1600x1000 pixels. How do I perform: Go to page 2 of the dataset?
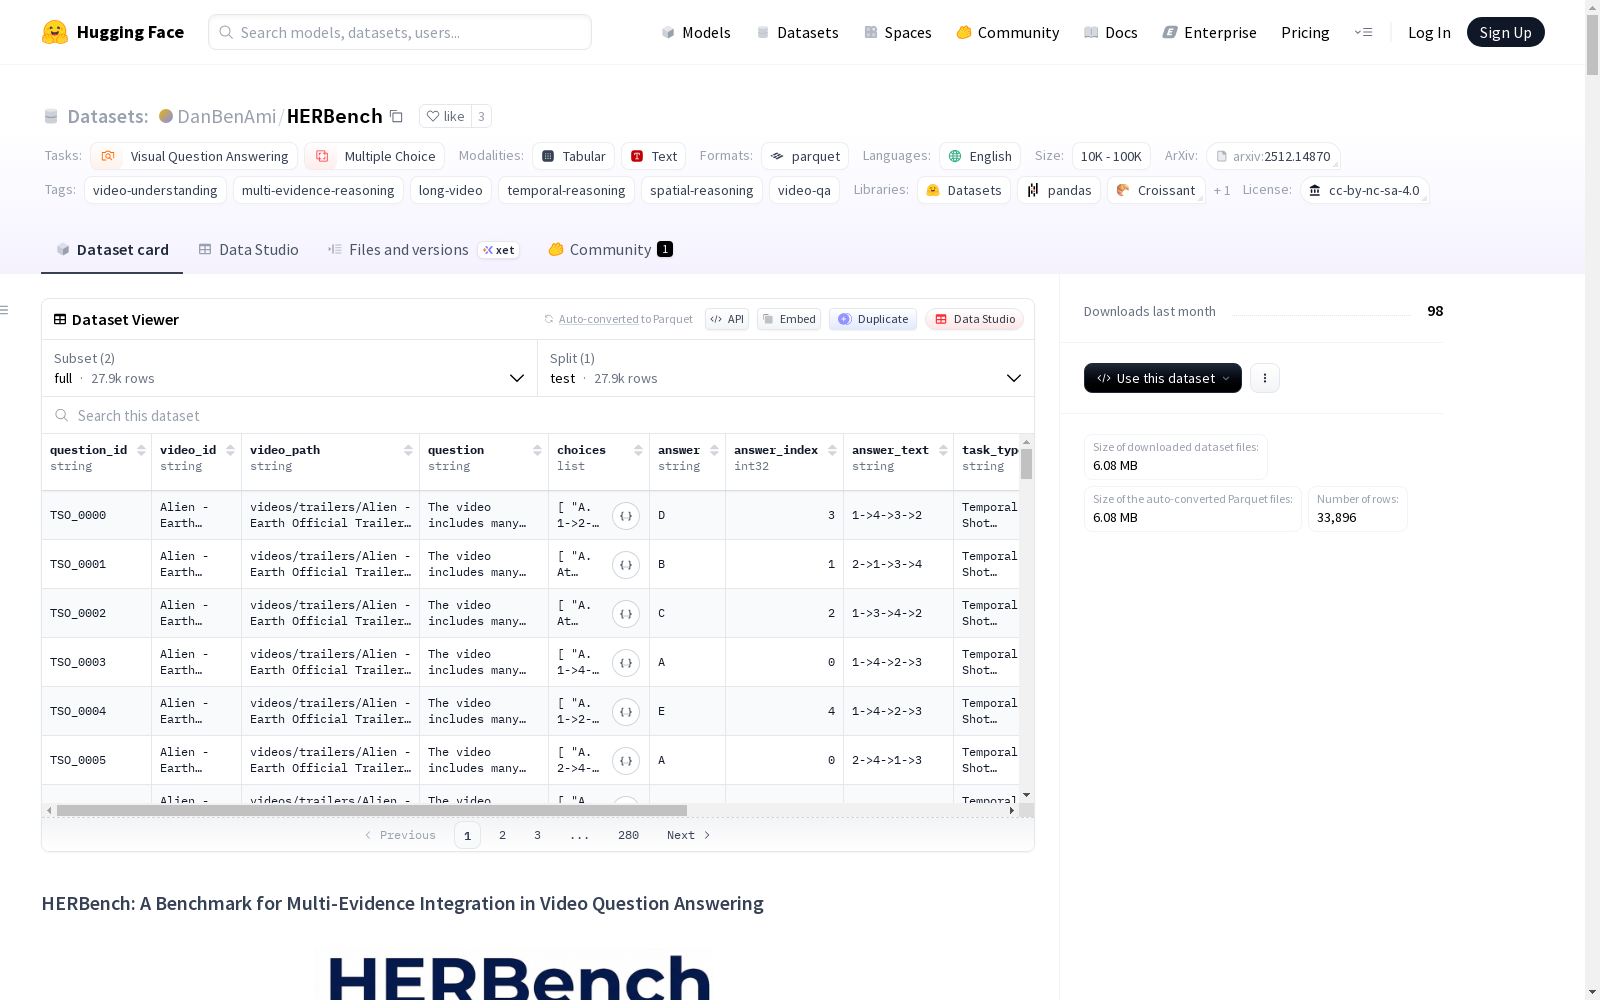pyautogui.click(x=502, y=835)
